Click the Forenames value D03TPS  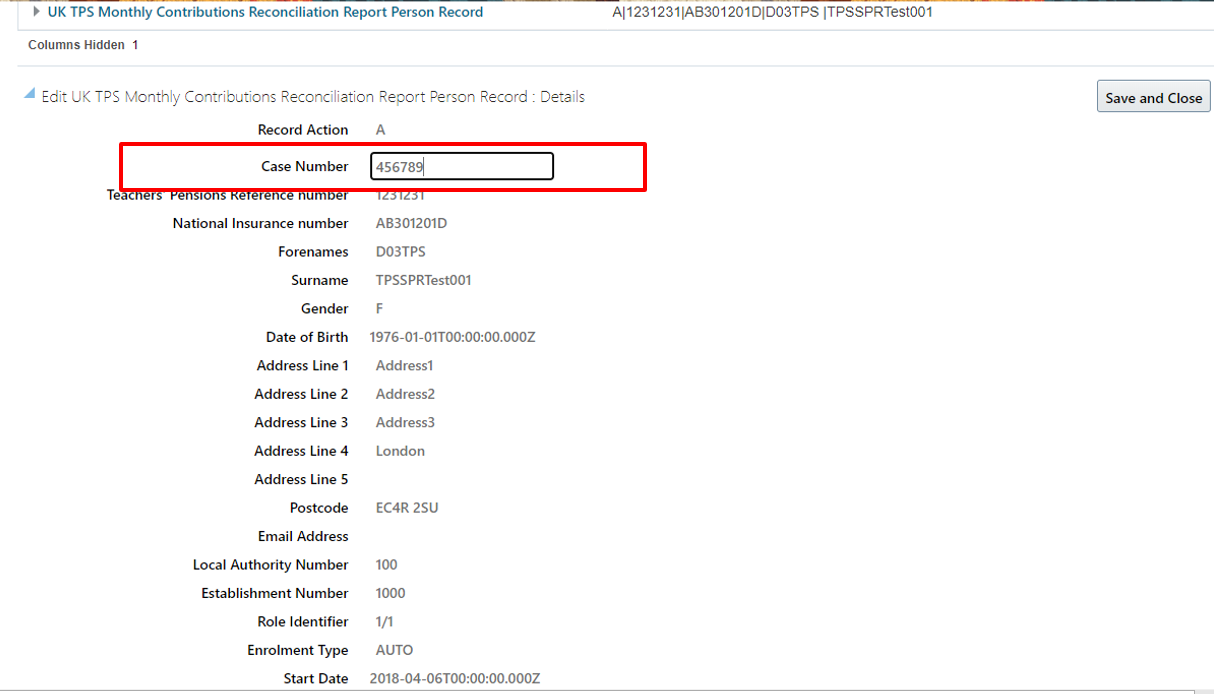tap(400, 252)
